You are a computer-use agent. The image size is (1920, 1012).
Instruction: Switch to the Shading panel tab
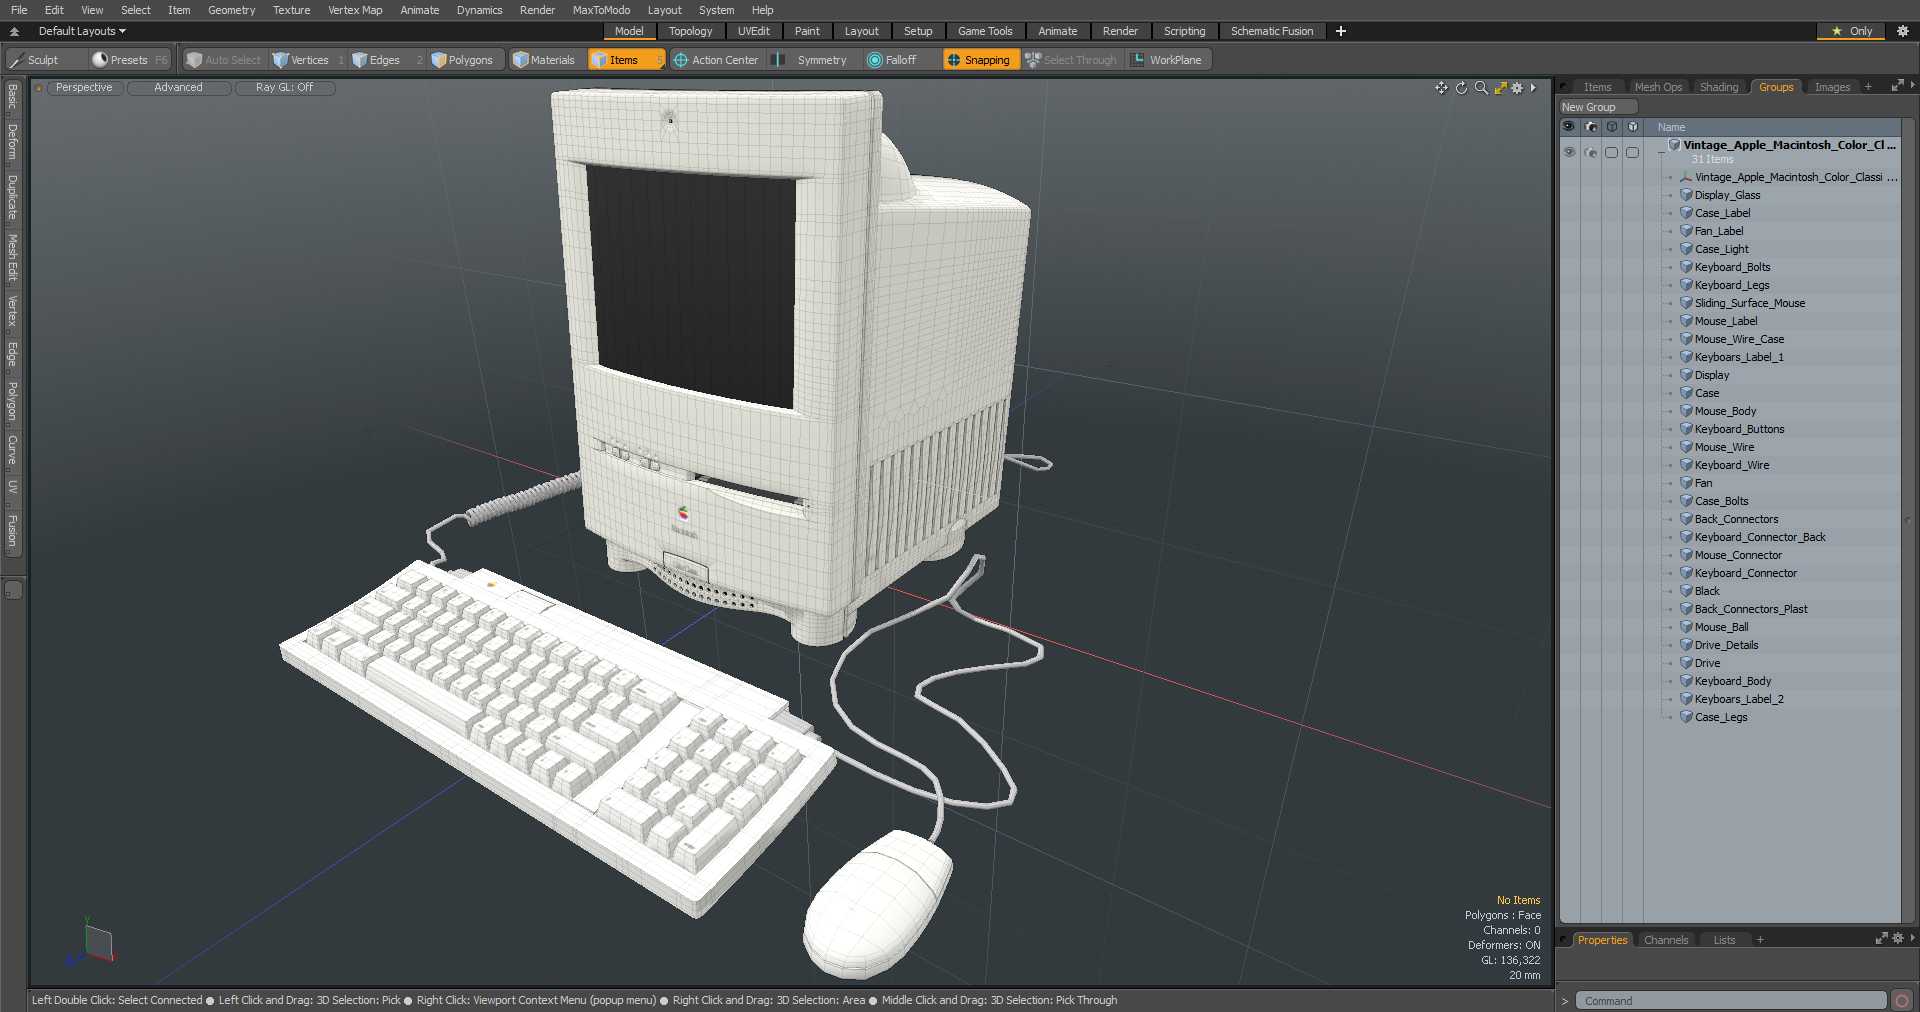click(x=1718, y=87)
